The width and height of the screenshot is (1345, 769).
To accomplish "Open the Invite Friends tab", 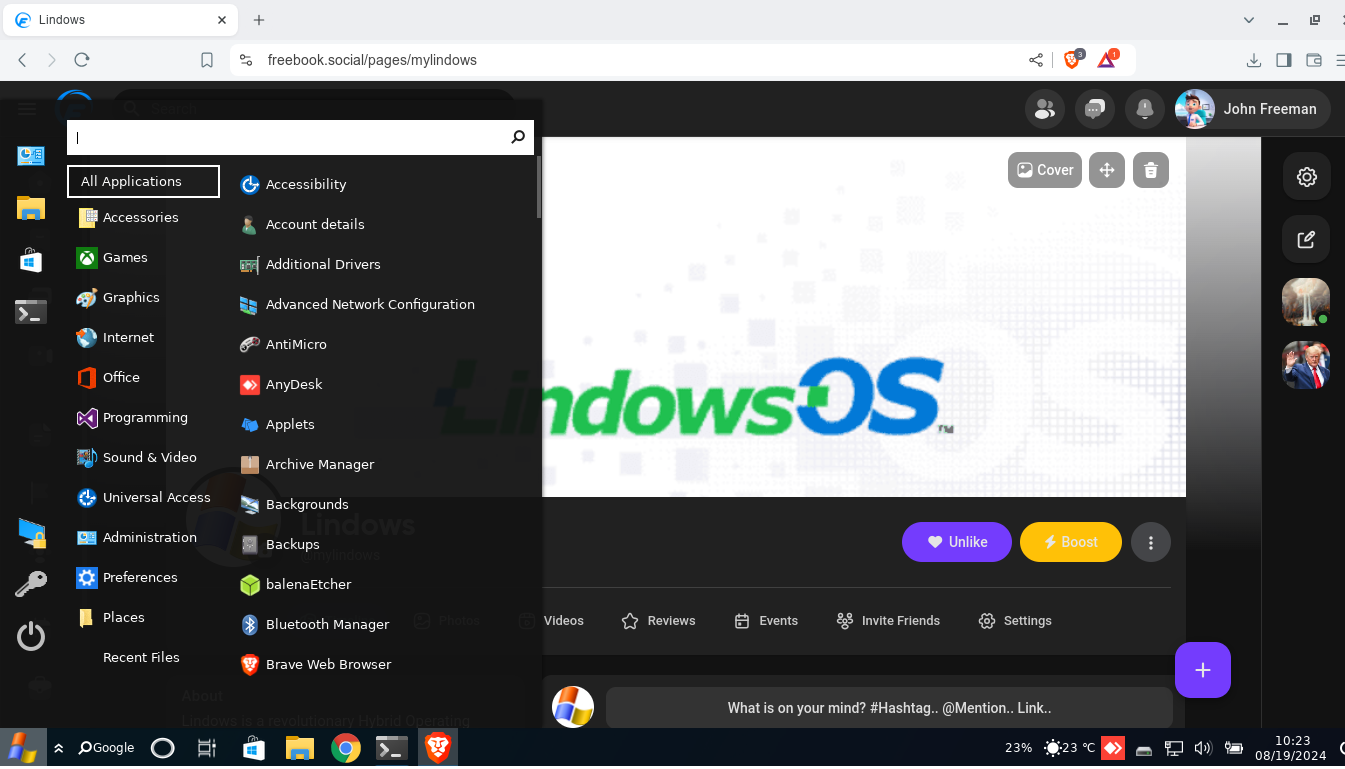I will click(888, 621).
